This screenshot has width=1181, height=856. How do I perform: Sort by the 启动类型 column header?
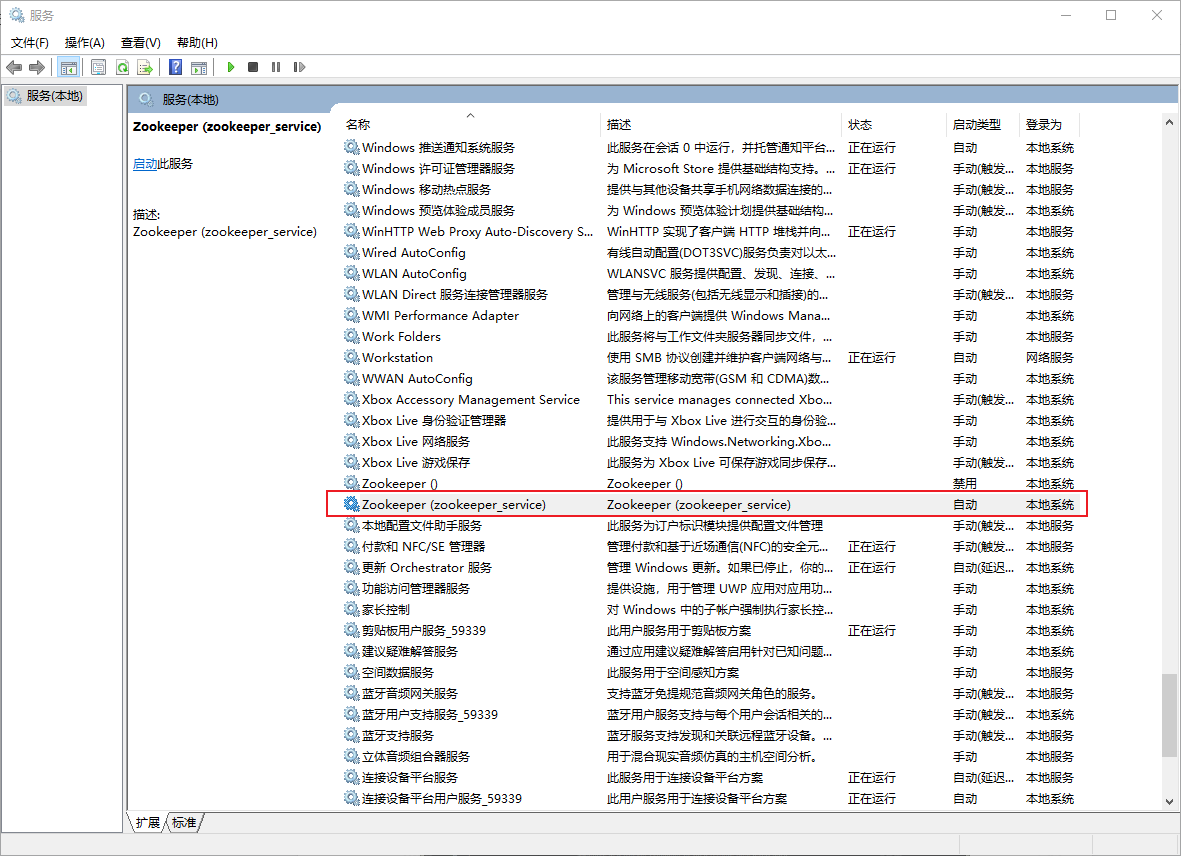(983, 124)
